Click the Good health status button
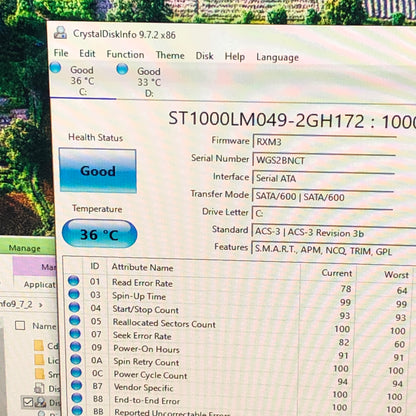 [98, 171]
